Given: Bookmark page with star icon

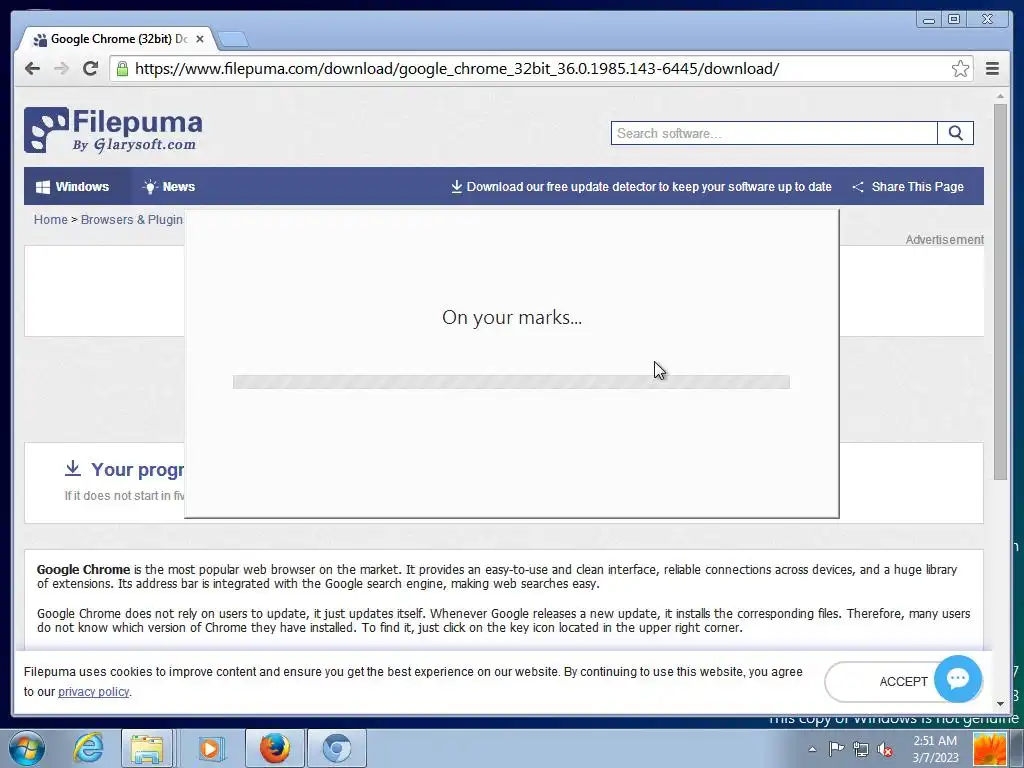Looking at the screenshot, I should click(960, 69).
